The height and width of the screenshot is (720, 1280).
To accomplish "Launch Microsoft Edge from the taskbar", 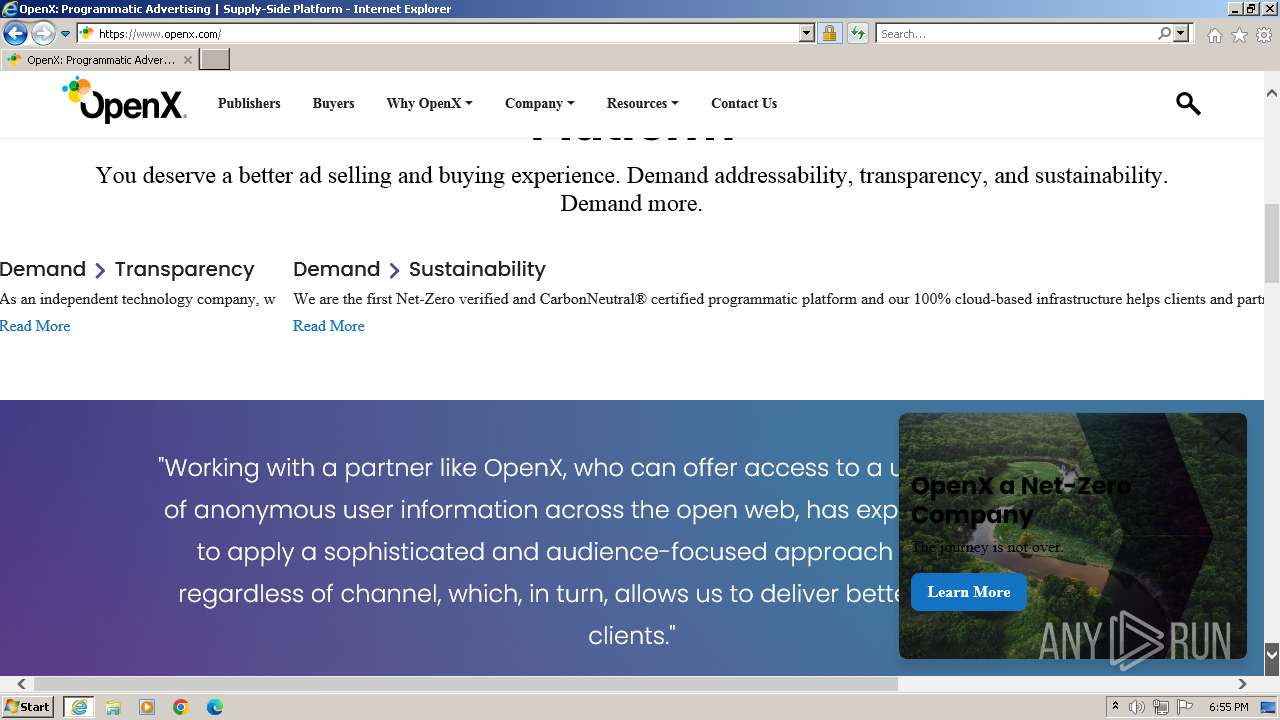I will (x=215, y=707).
